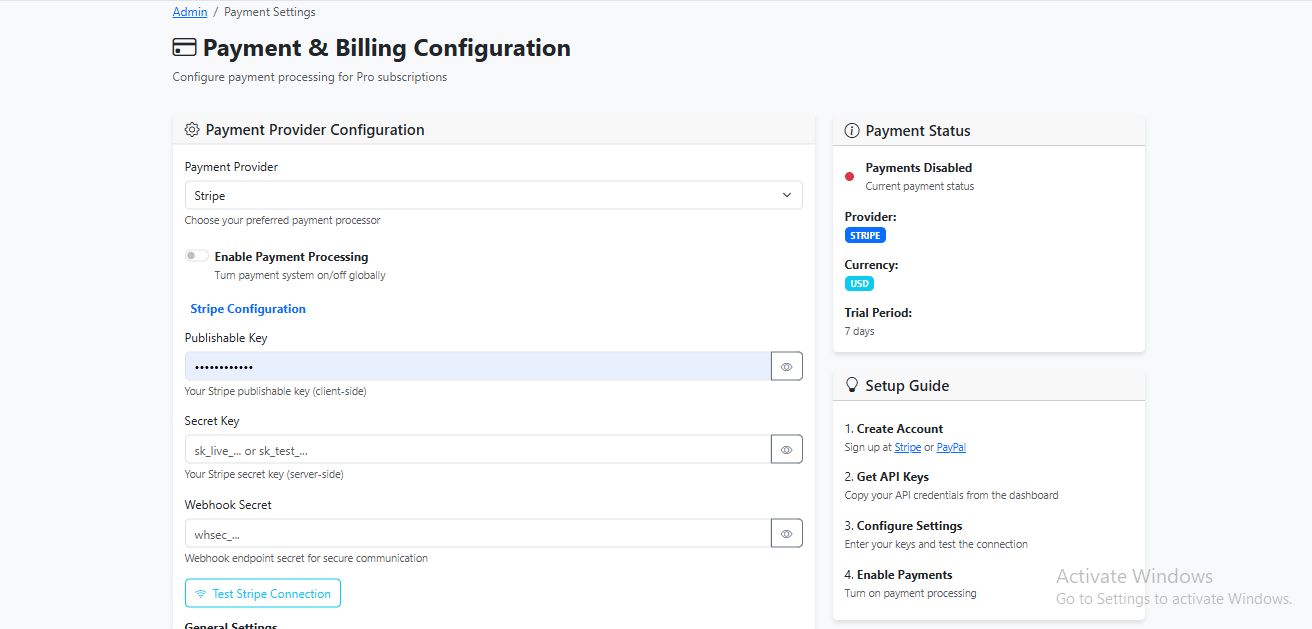This screenshot has height=629, width=1312.
Task: Click the credit card icon beside page title
Action: [x=184, y=48]
